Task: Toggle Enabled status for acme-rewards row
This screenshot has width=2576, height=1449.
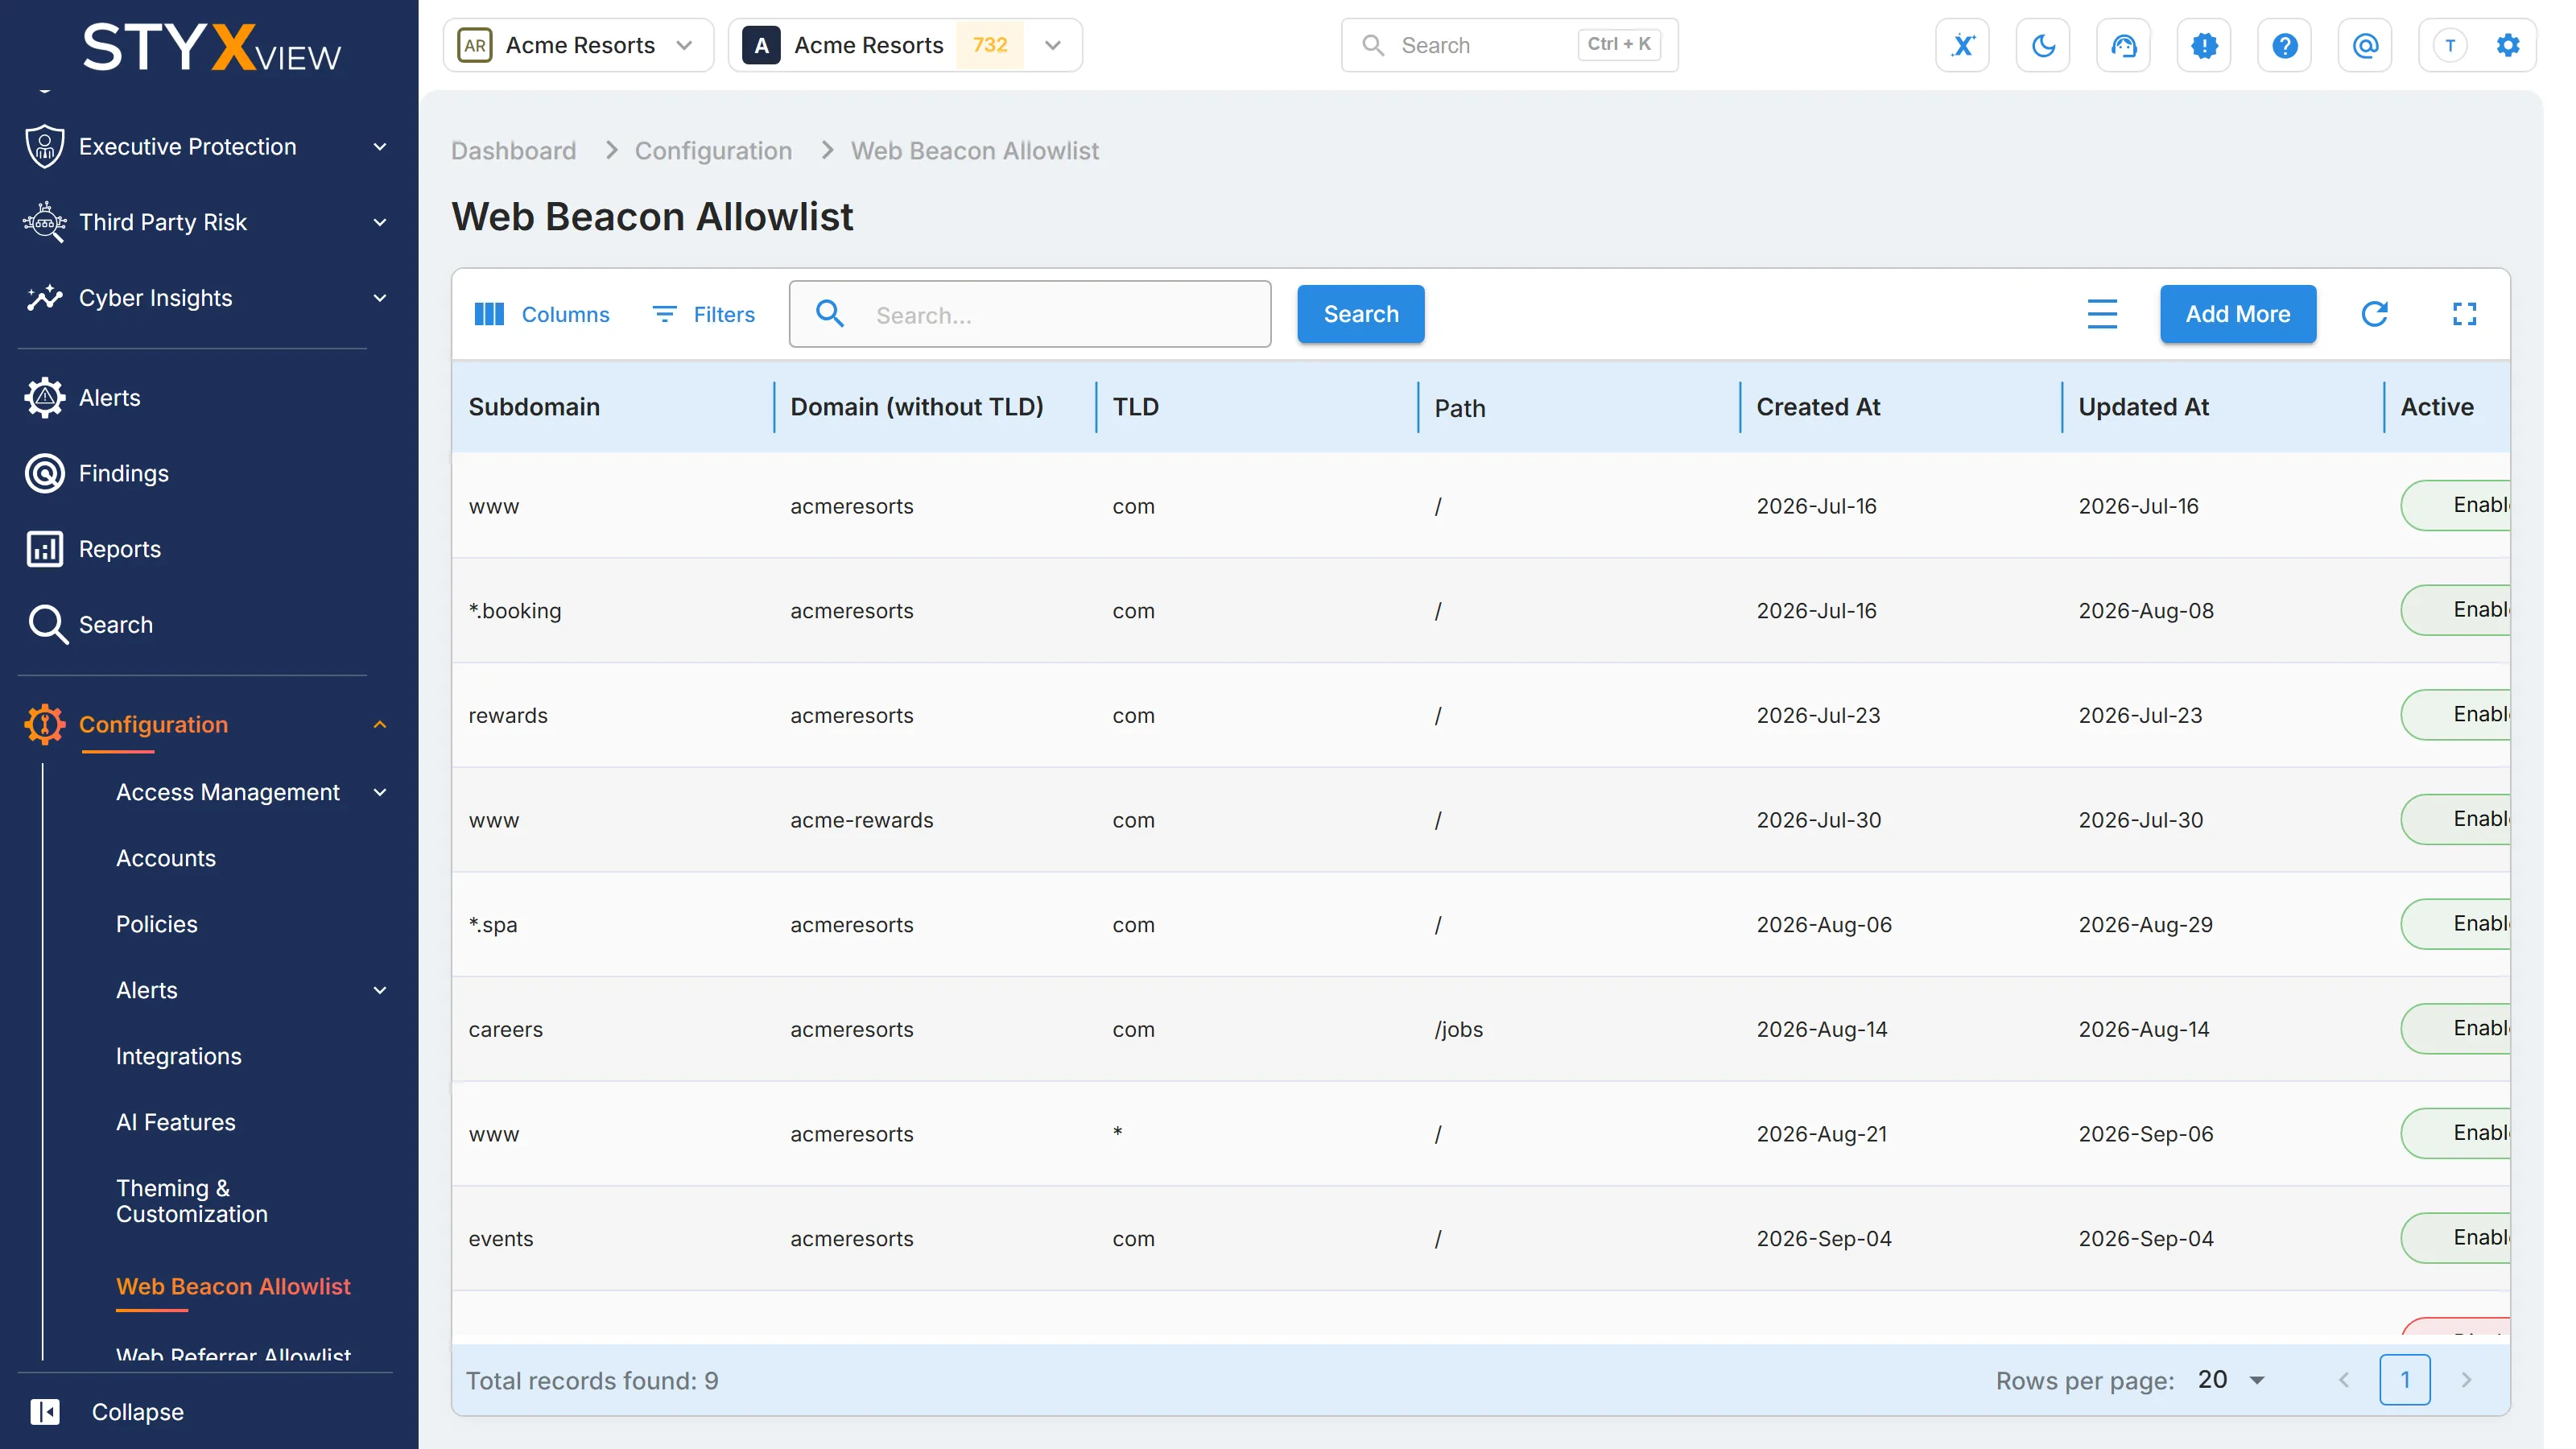Action: (2456, 819)
